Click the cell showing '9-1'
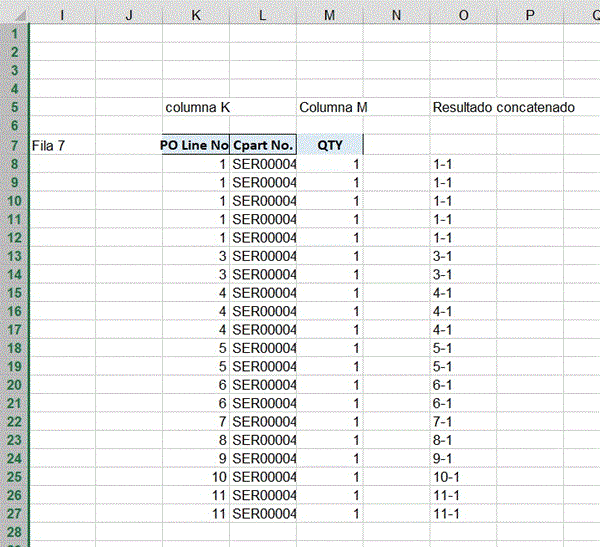The height and width of the screenshot is (547, 600). pos(463,459)
